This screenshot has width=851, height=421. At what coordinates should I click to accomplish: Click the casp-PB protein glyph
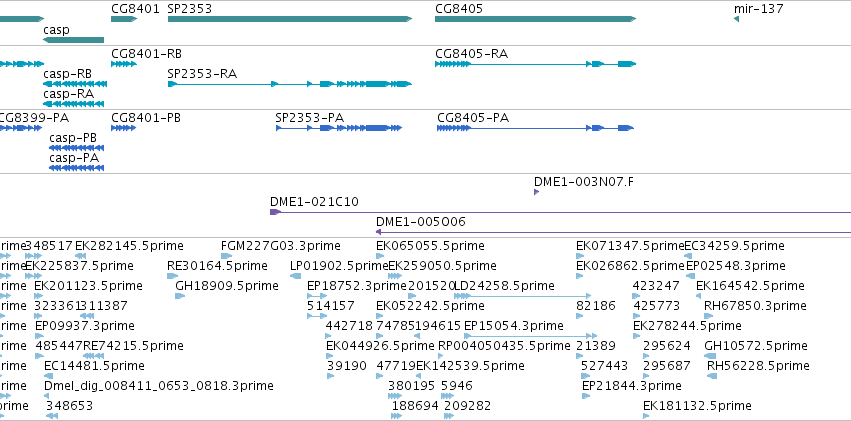(x=77, y=148)
